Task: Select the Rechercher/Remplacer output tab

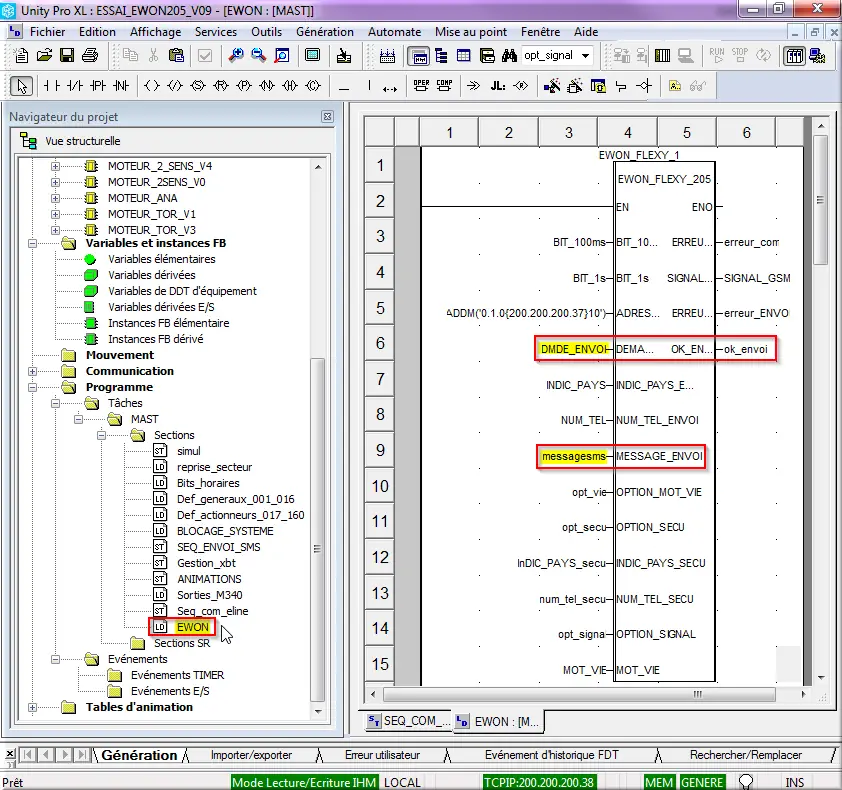Action: [746, 755]
